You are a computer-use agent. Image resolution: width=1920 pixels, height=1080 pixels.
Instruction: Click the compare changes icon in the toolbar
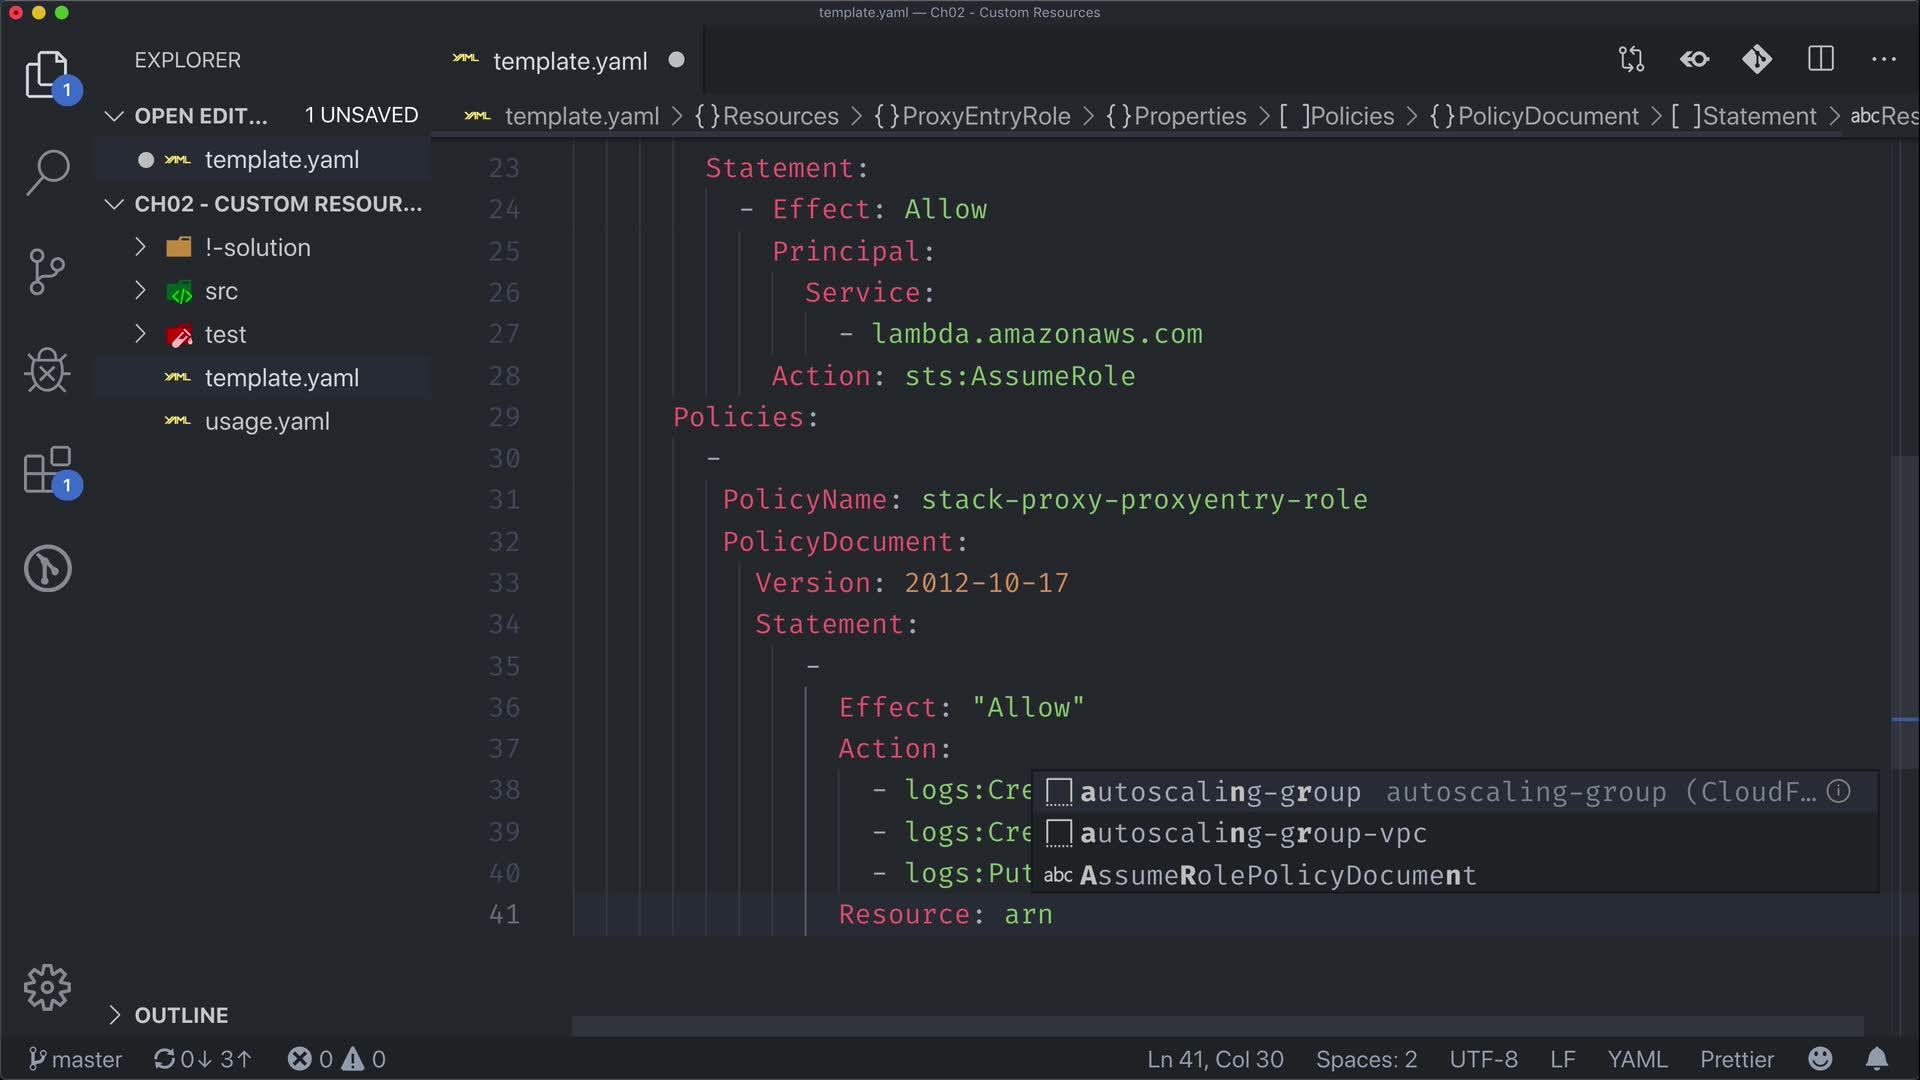click(1631, 59)
